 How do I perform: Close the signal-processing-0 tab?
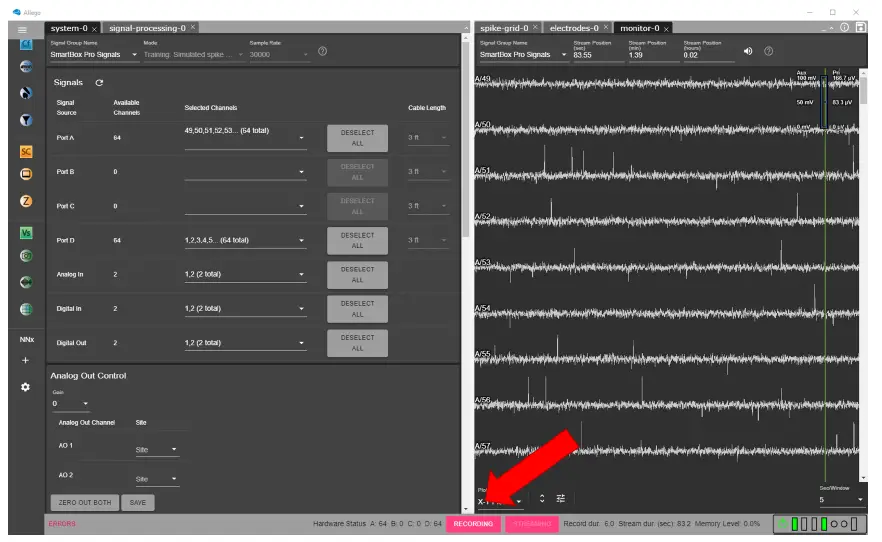192,27
